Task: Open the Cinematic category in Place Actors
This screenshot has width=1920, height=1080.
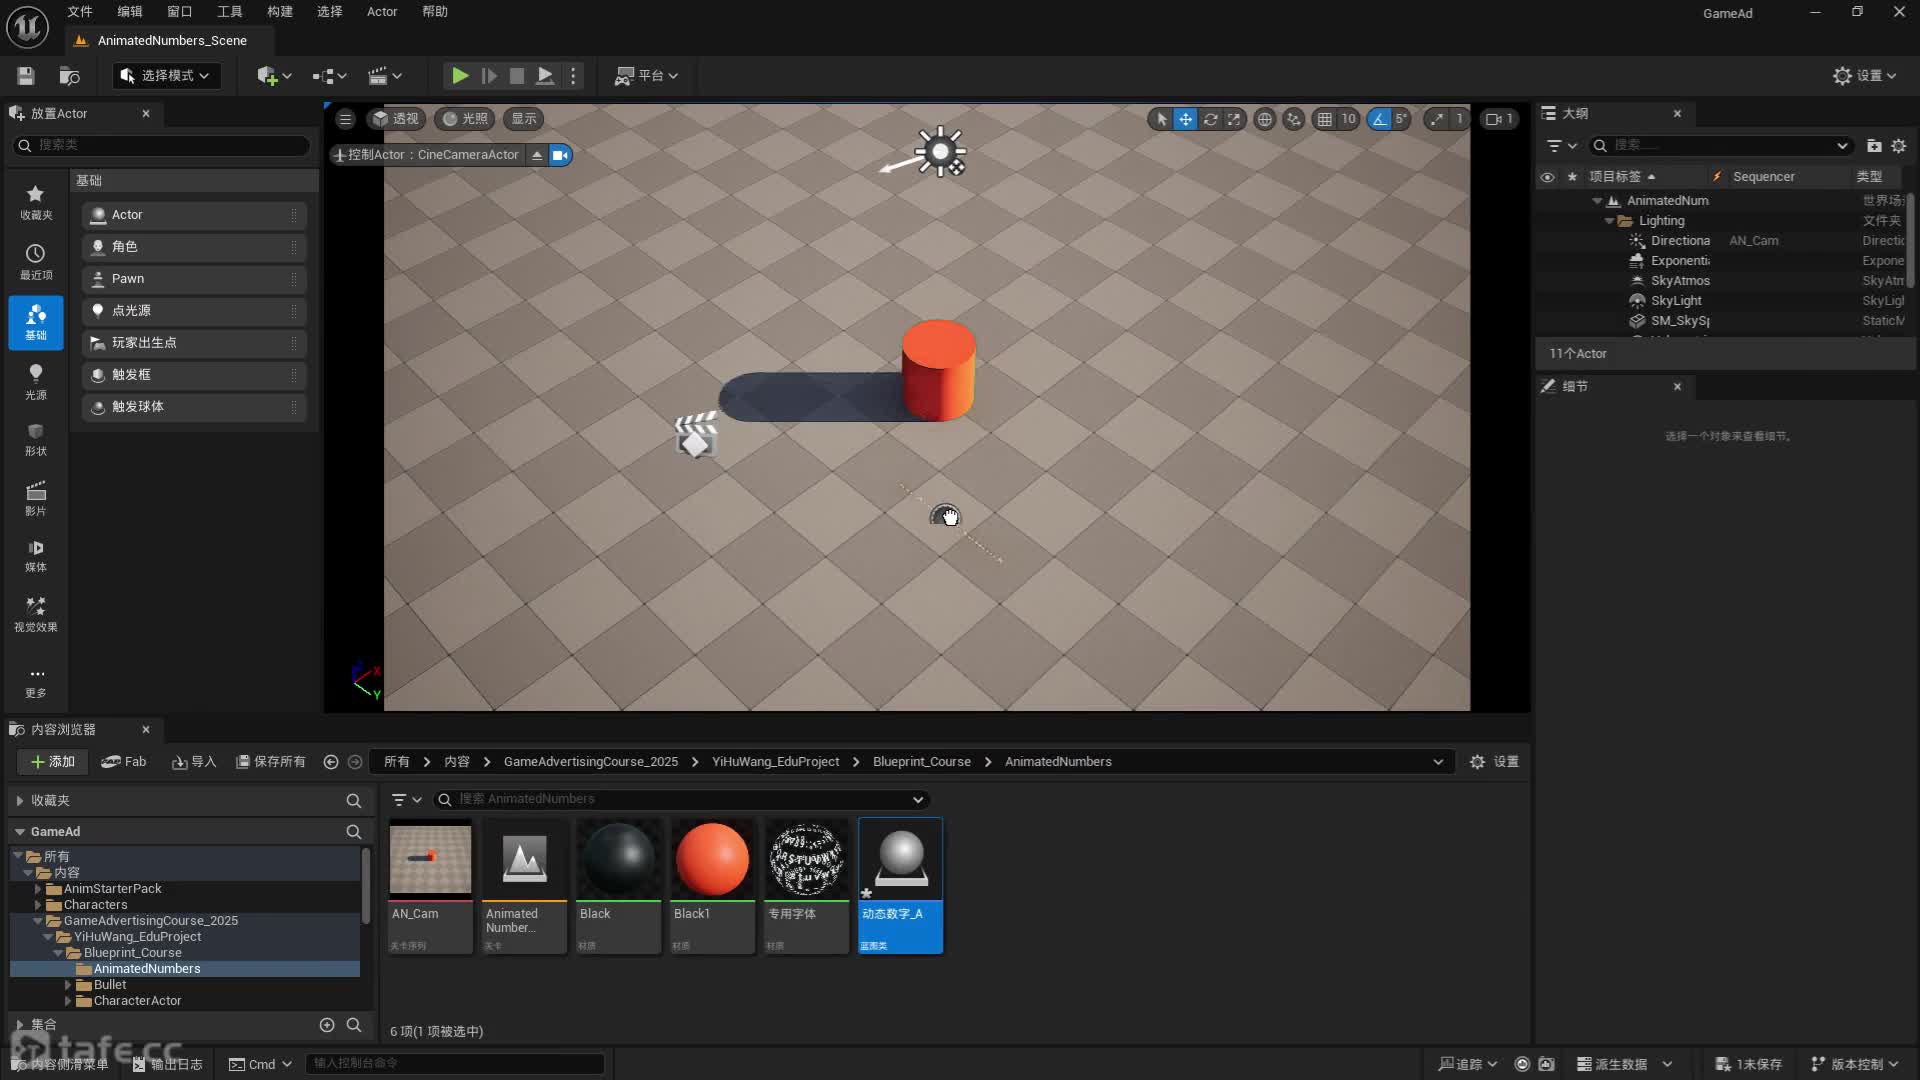Action: click(35, 498)
